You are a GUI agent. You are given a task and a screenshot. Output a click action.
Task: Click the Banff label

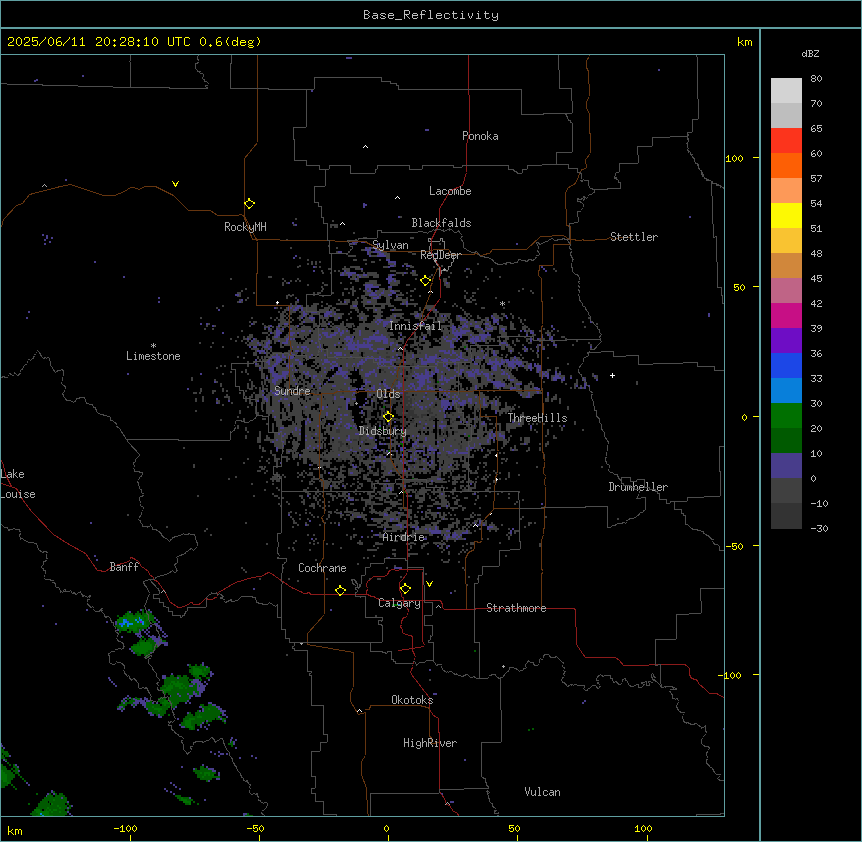coord(124,567)
